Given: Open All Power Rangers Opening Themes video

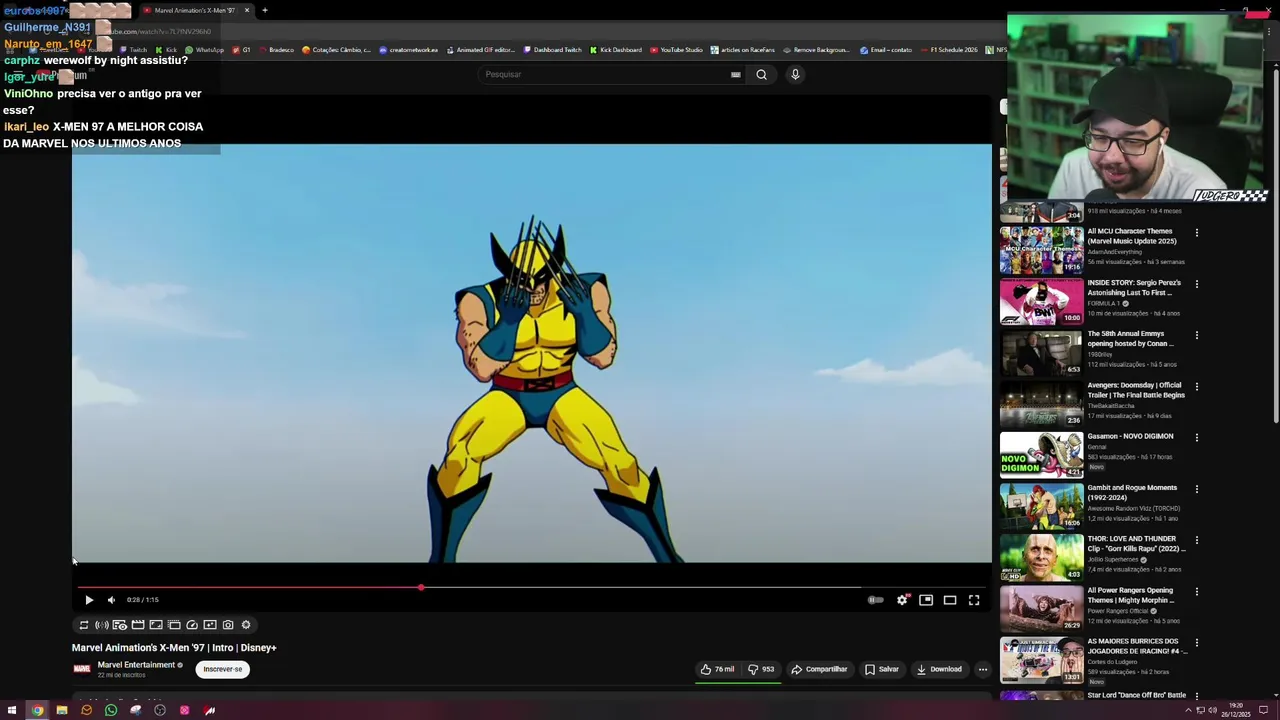Looking at the screenshot, I should pyautogui.click(x=1131, y=595).
